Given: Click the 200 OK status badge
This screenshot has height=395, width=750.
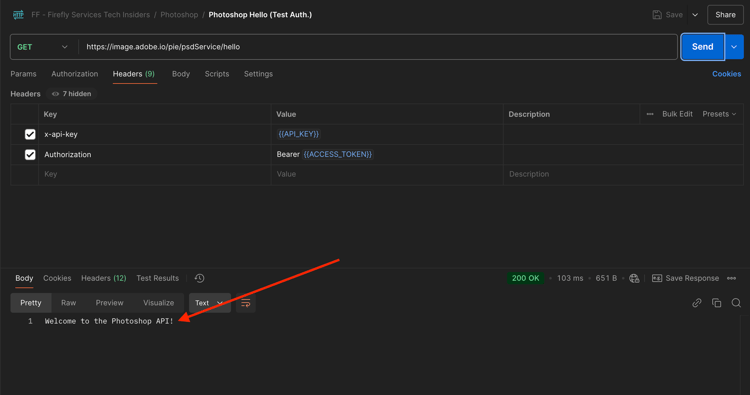Looking at the screenshot, I should coord(525,278).
